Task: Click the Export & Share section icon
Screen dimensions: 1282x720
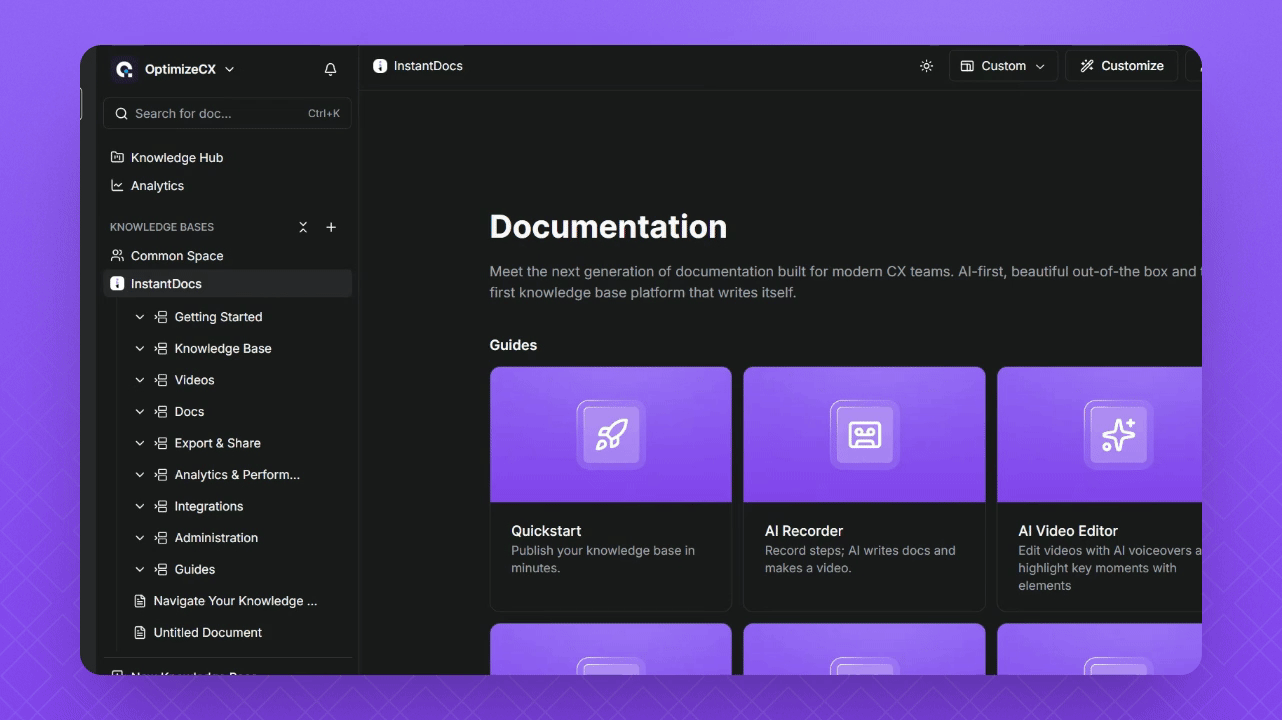Action: (161, 443)
